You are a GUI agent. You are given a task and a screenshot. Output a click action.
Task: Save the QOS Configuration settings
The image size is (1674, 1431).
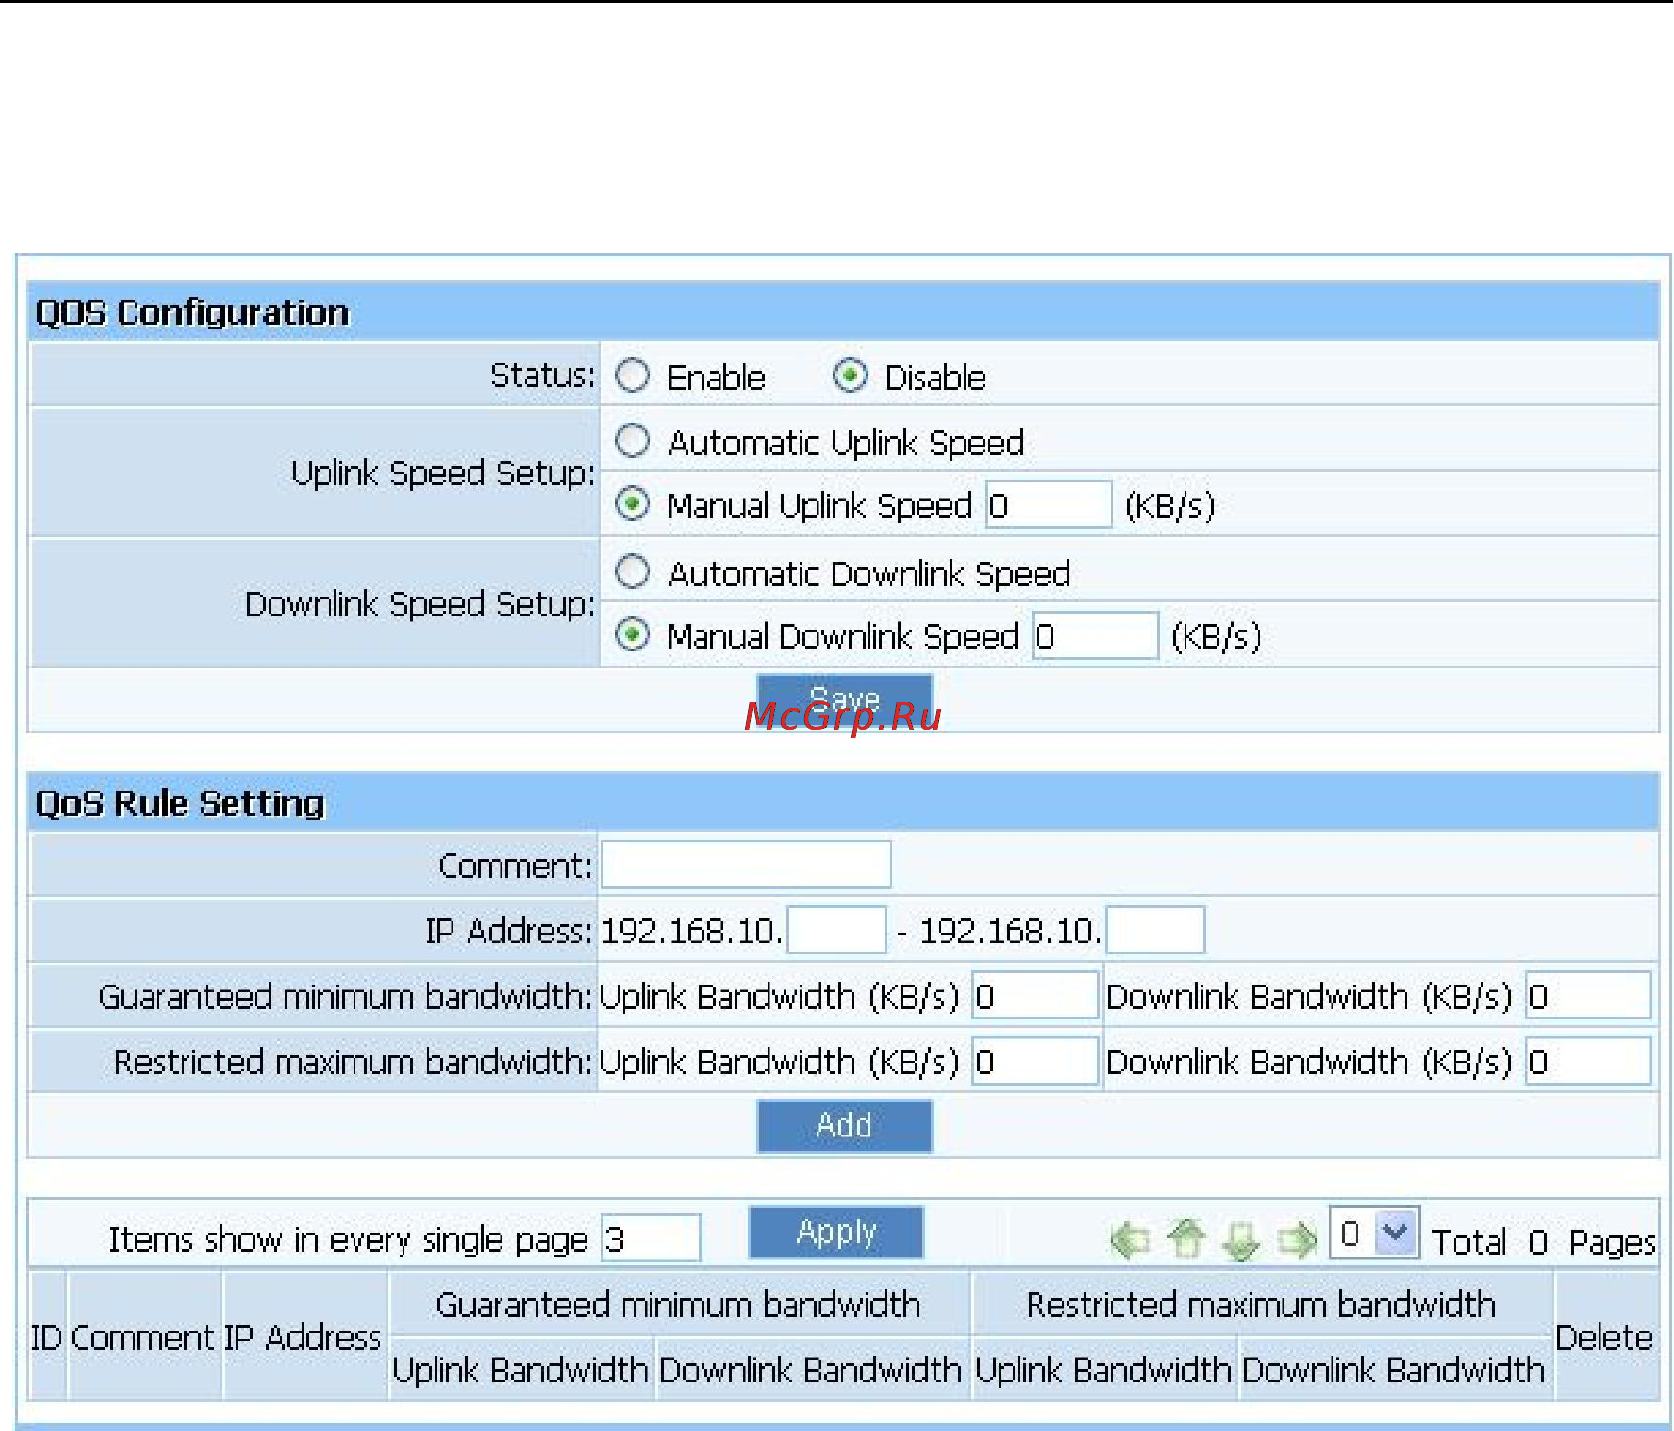point(845,699)
